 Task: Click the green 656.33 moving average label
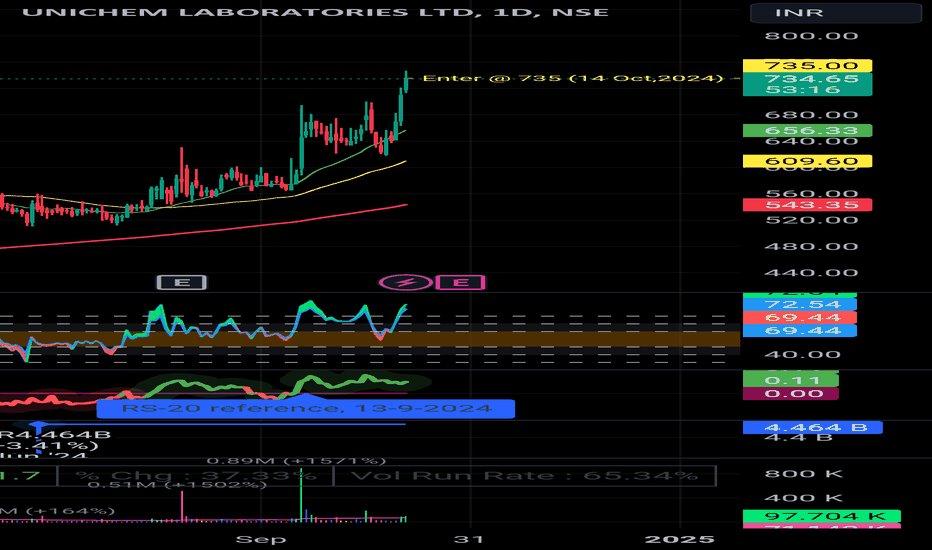pos(807,131)
